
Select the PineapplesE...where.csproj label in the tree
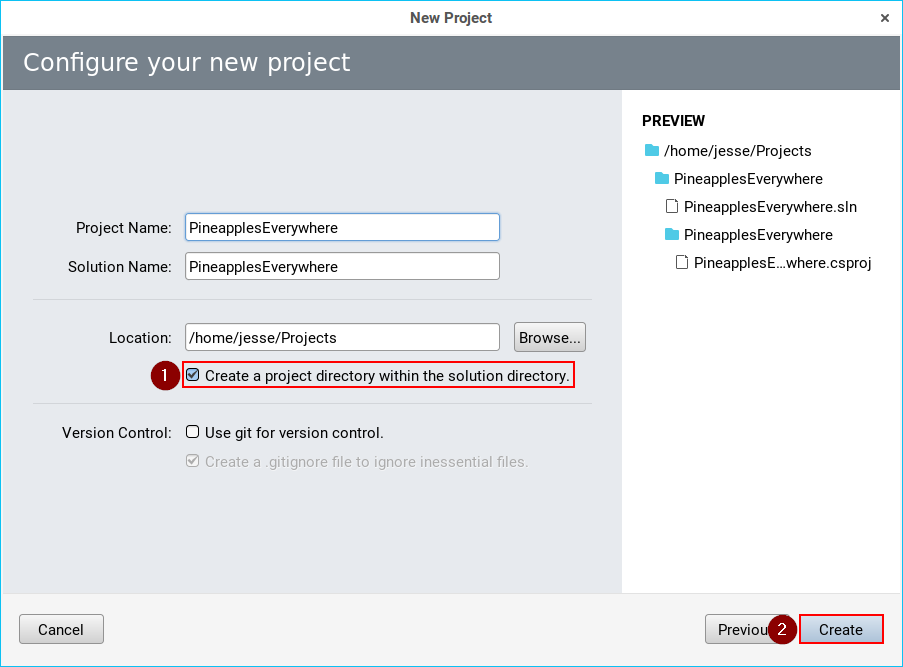point(782,263)
